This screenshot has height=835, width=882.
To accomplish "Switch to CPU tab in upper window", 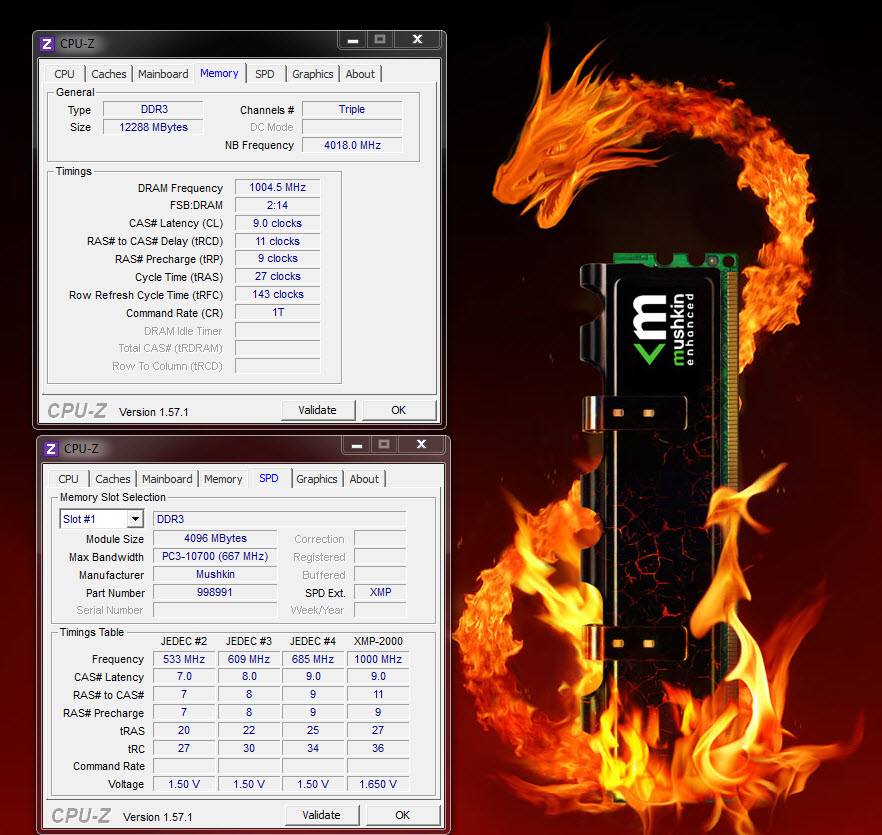I will [64, 74].
